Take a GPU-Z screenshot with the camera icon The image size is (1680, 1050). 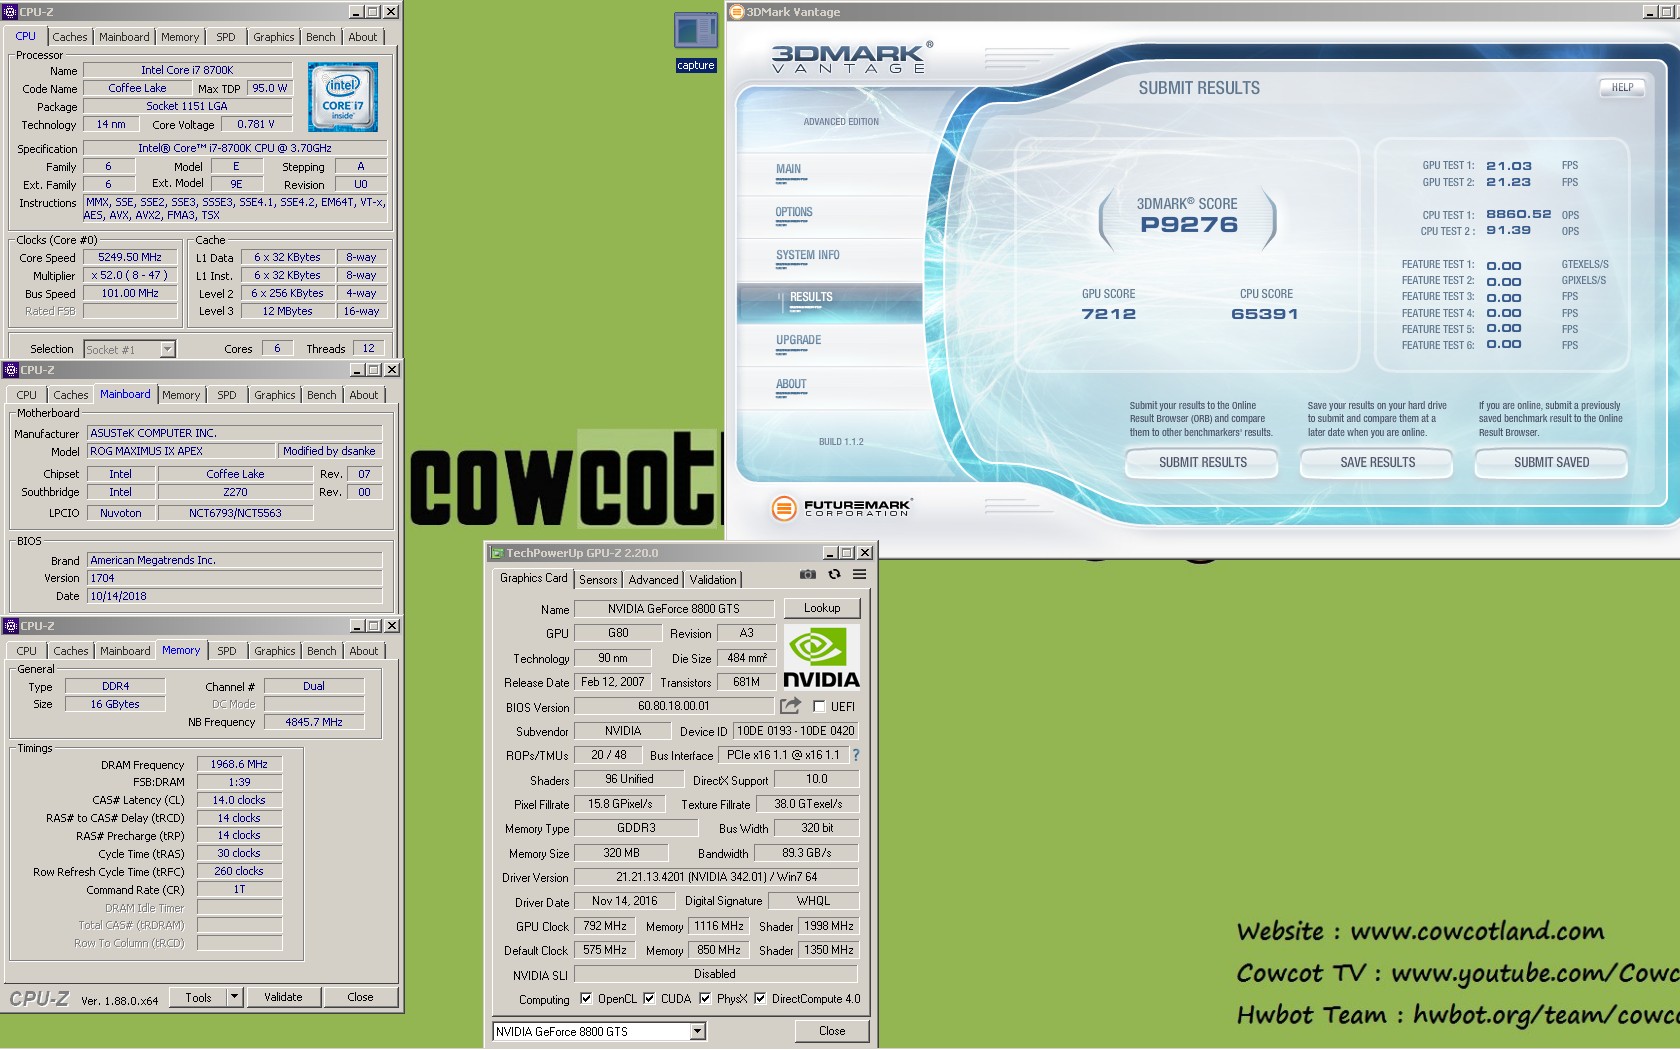click(x=807, y=575)
